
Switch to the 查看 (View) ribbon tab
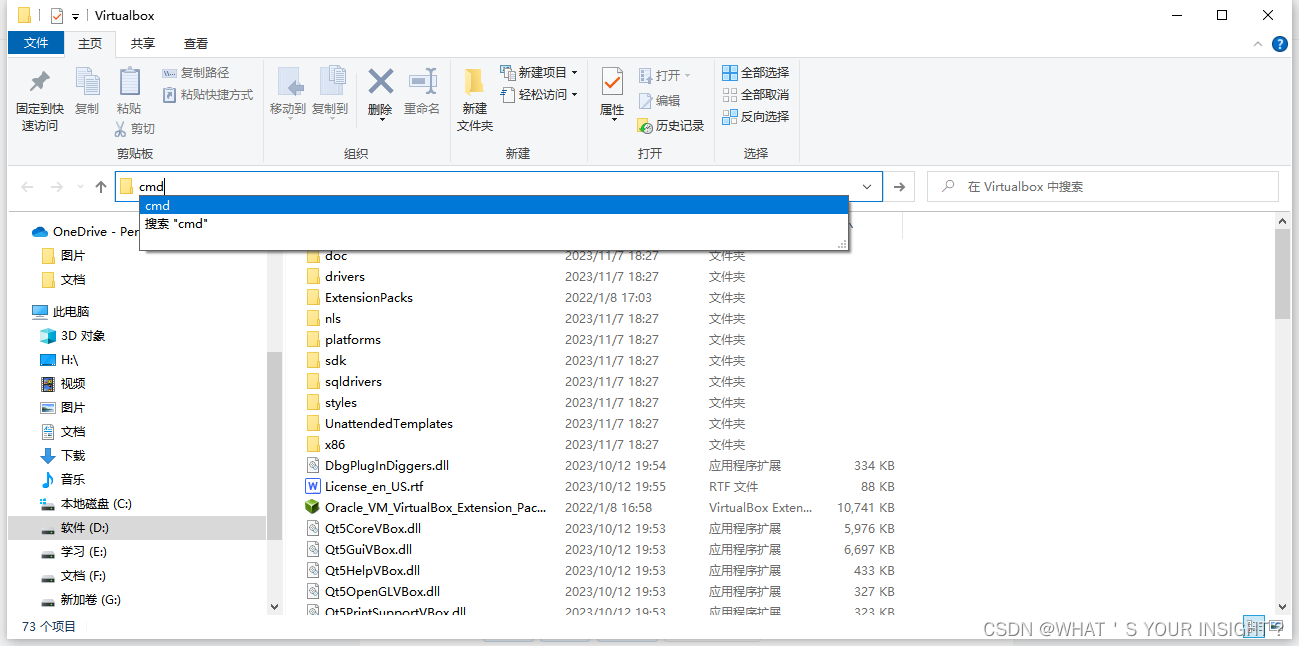click(x=196, y=43)
